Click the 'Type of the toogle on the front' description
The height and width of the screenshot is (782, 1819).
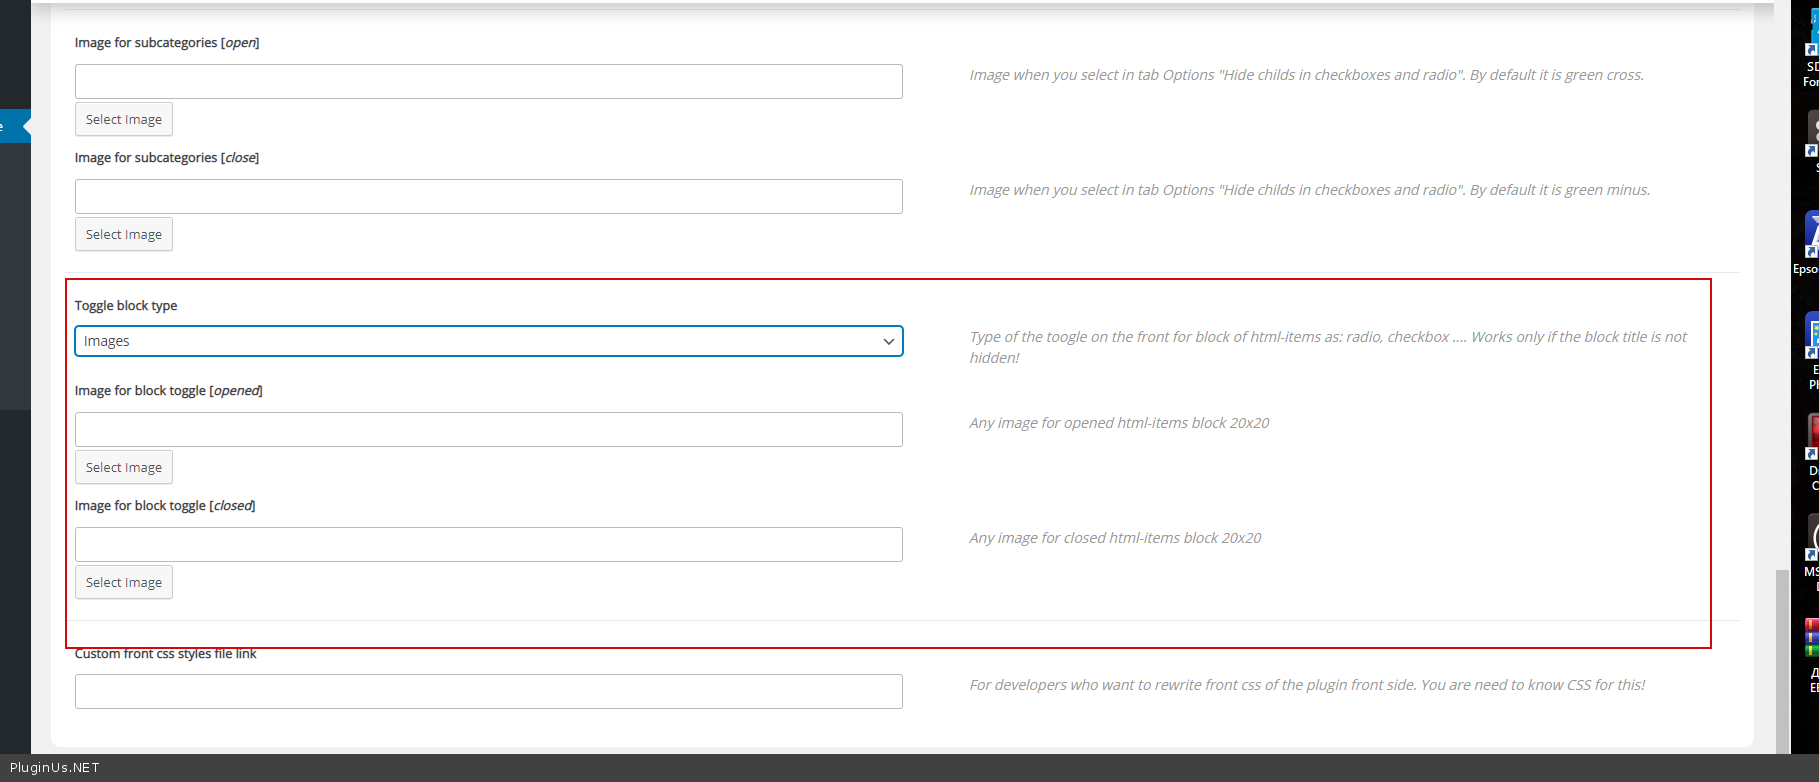1328,347
